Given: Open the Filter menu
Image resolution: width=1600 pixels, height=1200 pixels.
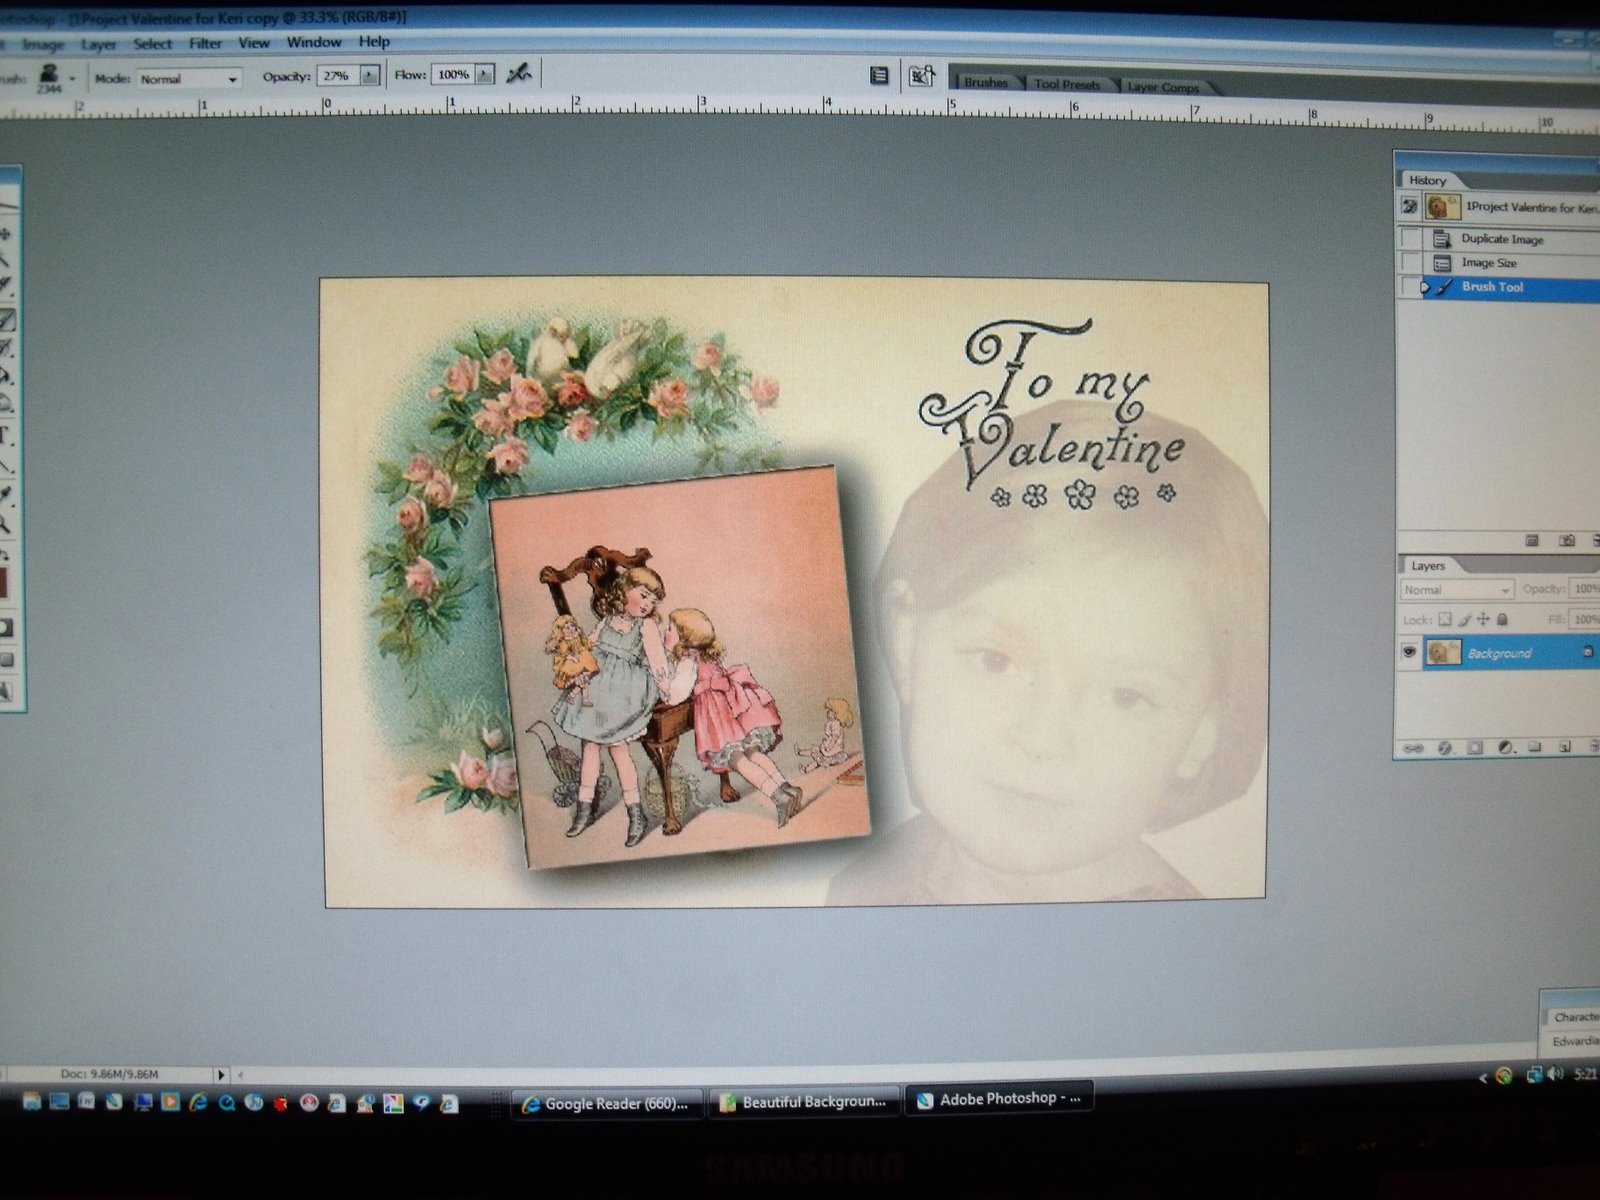Looking at the screenshot, I should 205,43.
